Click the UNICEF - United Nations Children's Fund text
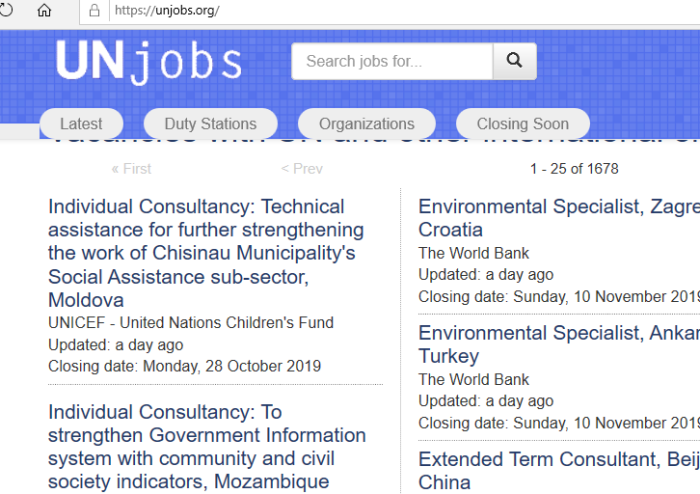The height and width of the screenshot is (494, 700). (191, 322)
